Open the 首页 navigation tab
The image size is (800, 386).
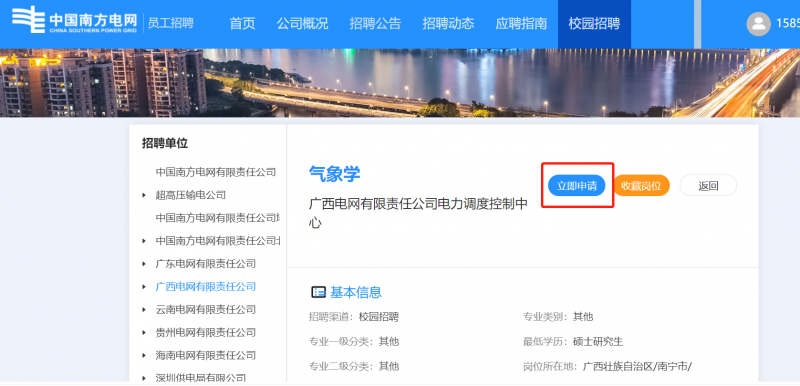coord(242,23)
